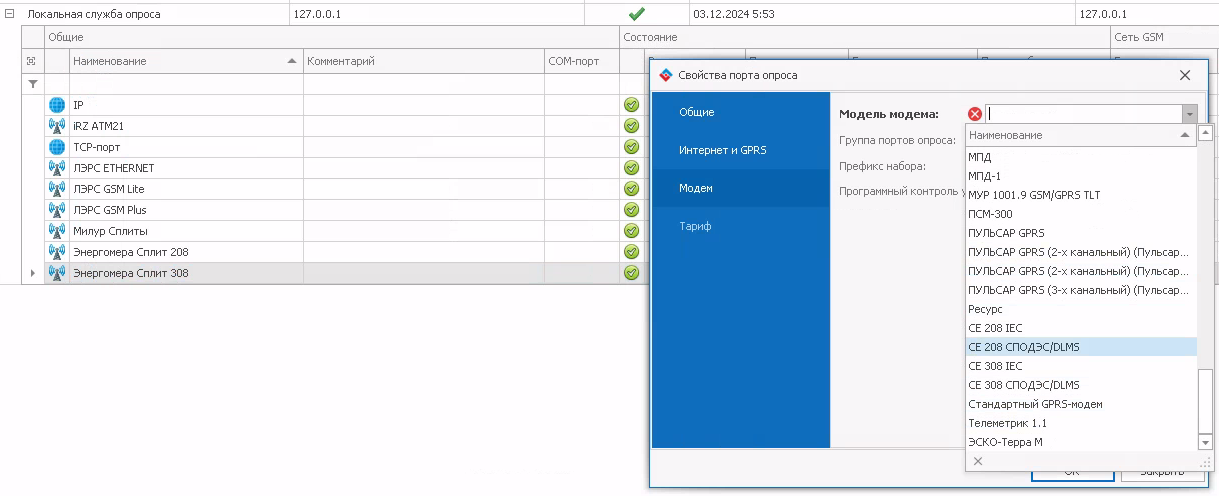
Task: Open the column chooser icon left of Наименование
Action: pyautogui.click(x=32, y=61)
